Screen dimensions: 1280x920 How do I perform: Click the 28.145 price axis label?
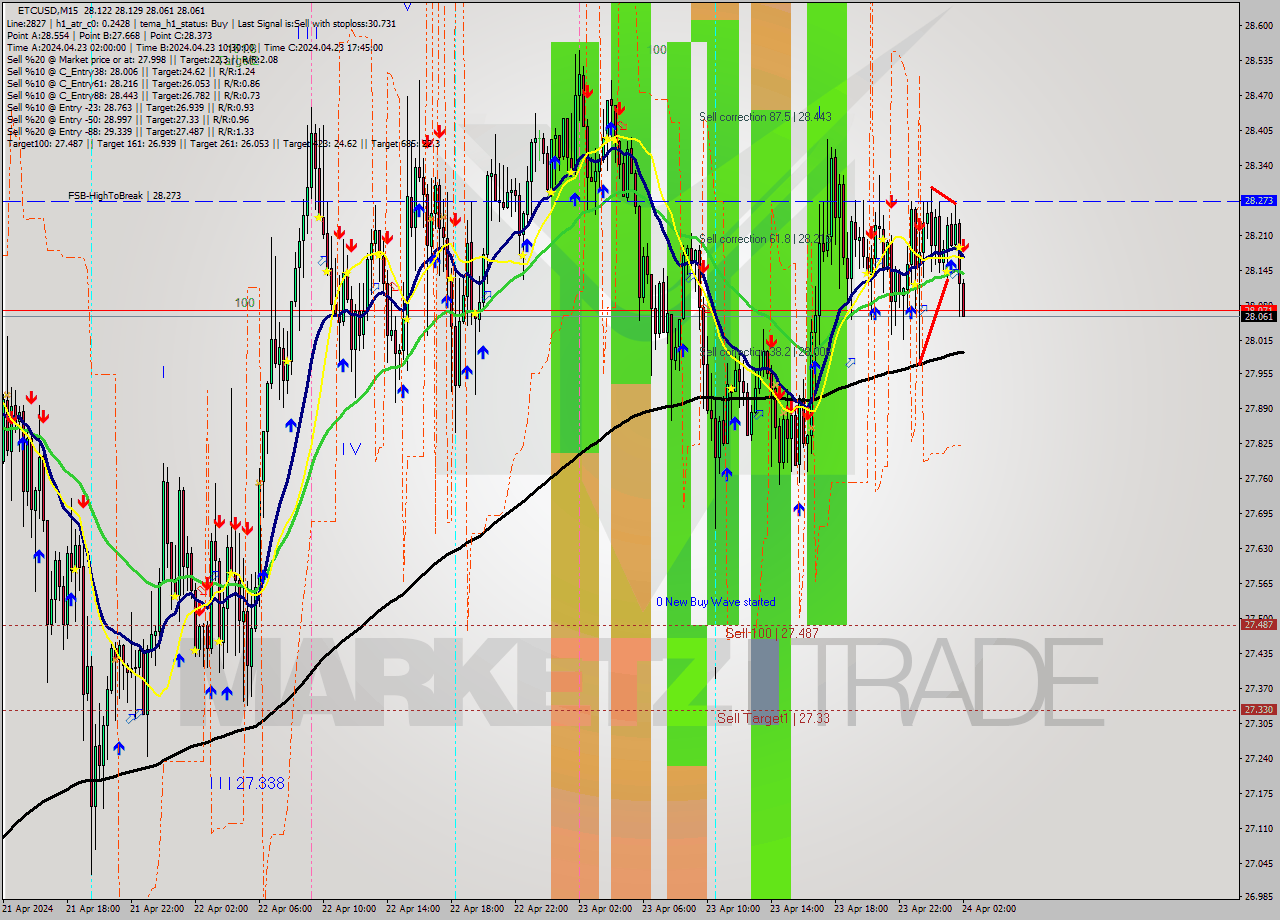1258,271
